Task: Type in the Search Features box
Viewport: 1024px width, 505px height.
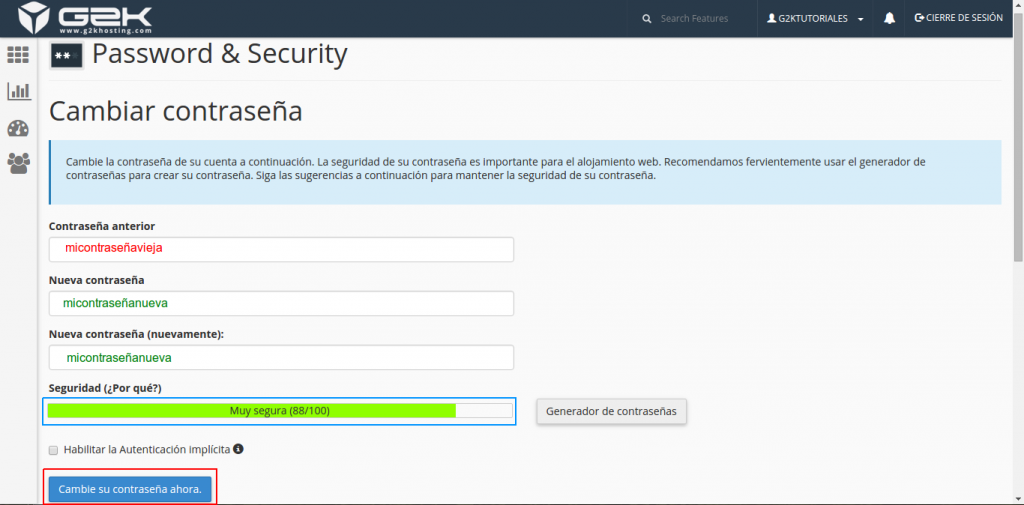Action: (x=700, y=18)
